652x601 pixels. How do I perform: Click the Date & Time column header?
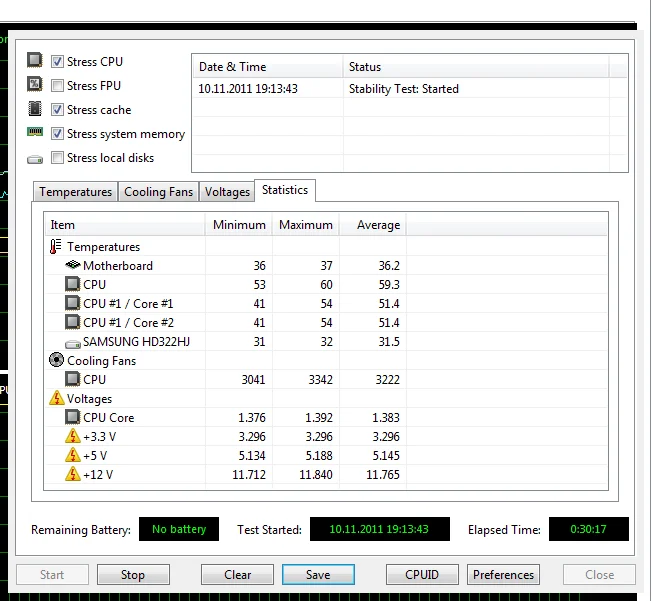coord(268,67)
